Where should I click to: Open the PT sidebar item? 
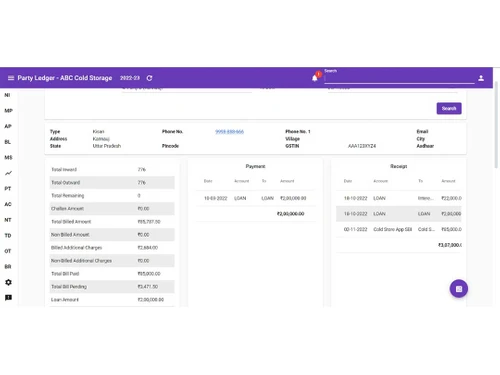[x=8, y=189]
